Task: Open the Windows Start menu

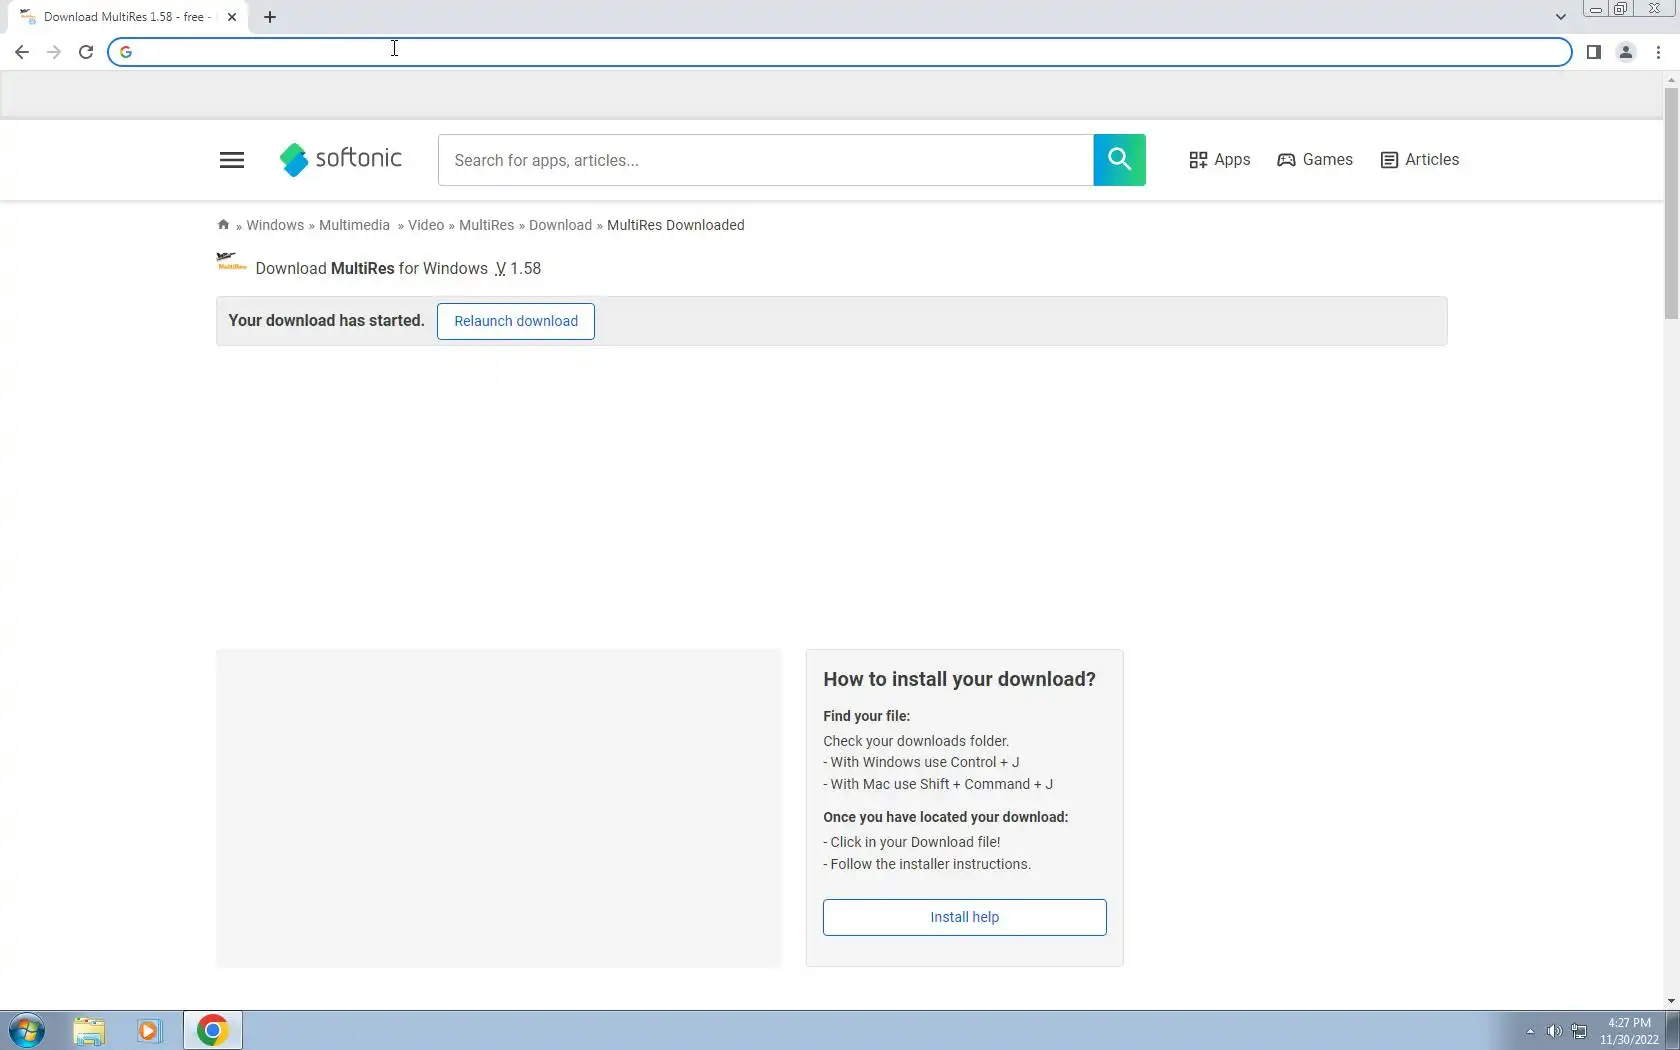Action: (x=27, y=1031)
